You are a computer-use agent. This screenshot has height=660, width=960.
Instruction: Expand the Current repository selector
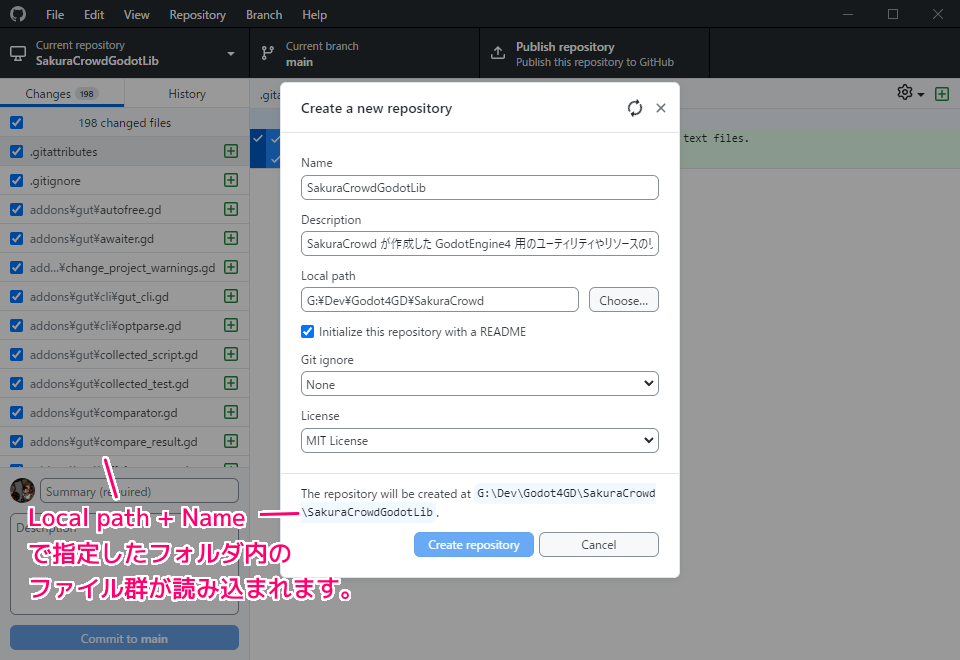coord(124,53)
